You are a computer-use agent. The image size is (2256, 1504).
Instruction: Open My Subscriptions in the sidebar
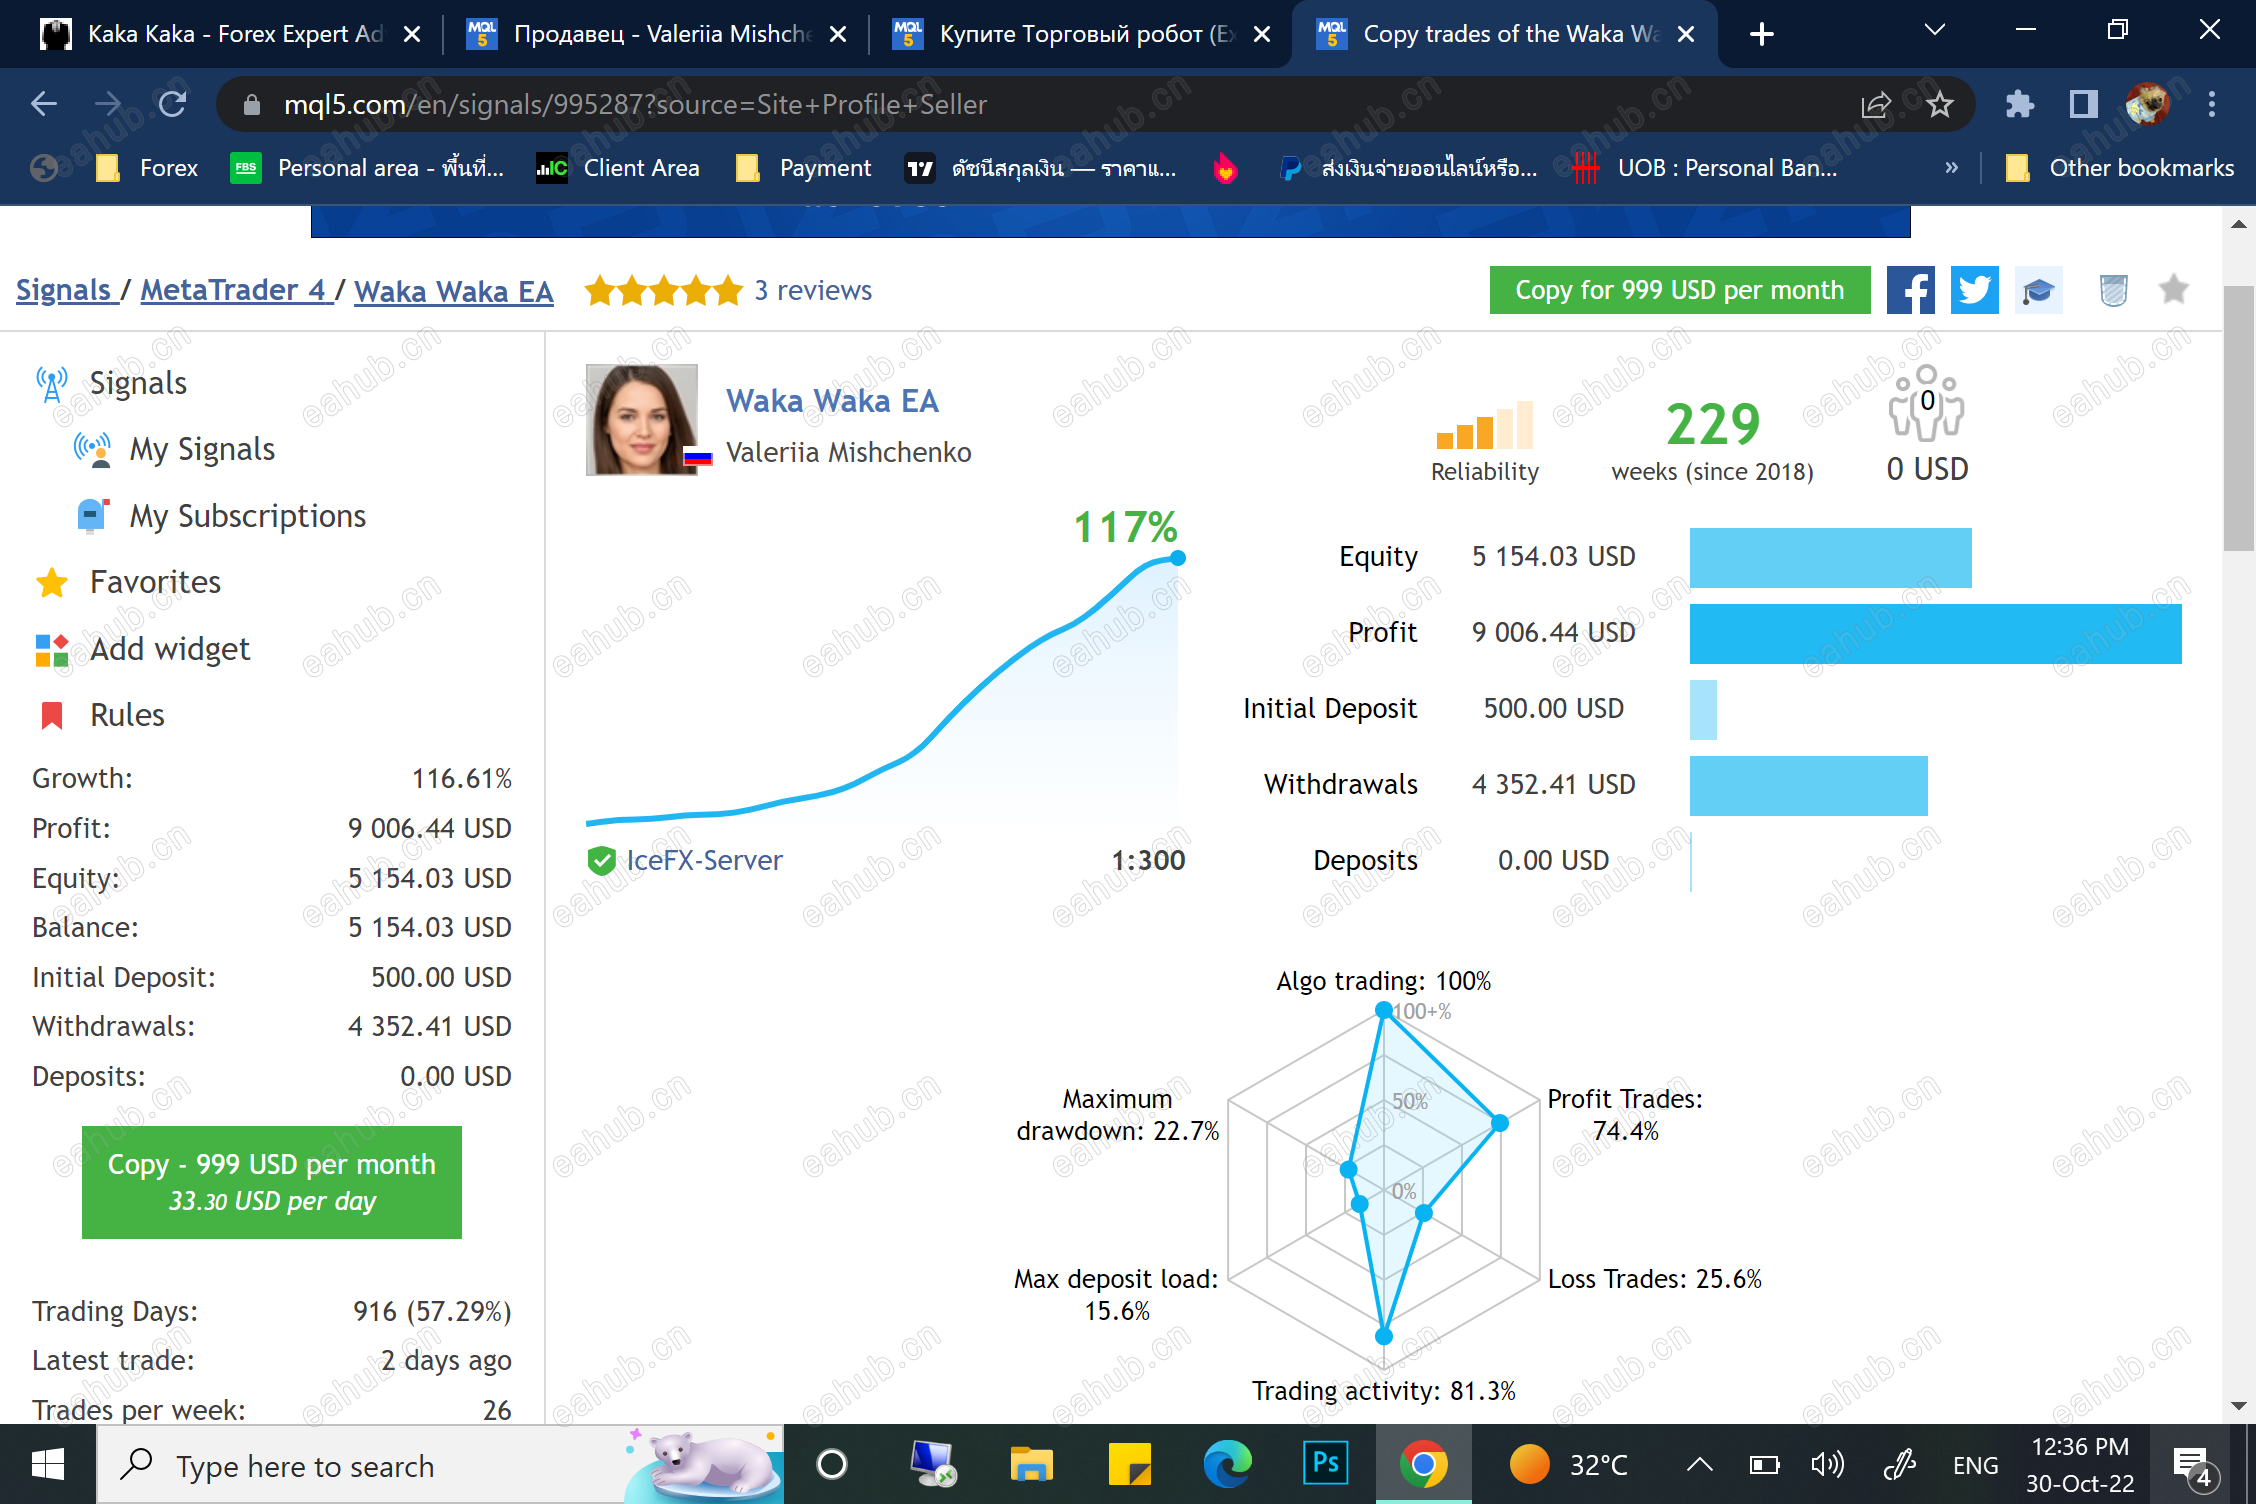[247, 516]
